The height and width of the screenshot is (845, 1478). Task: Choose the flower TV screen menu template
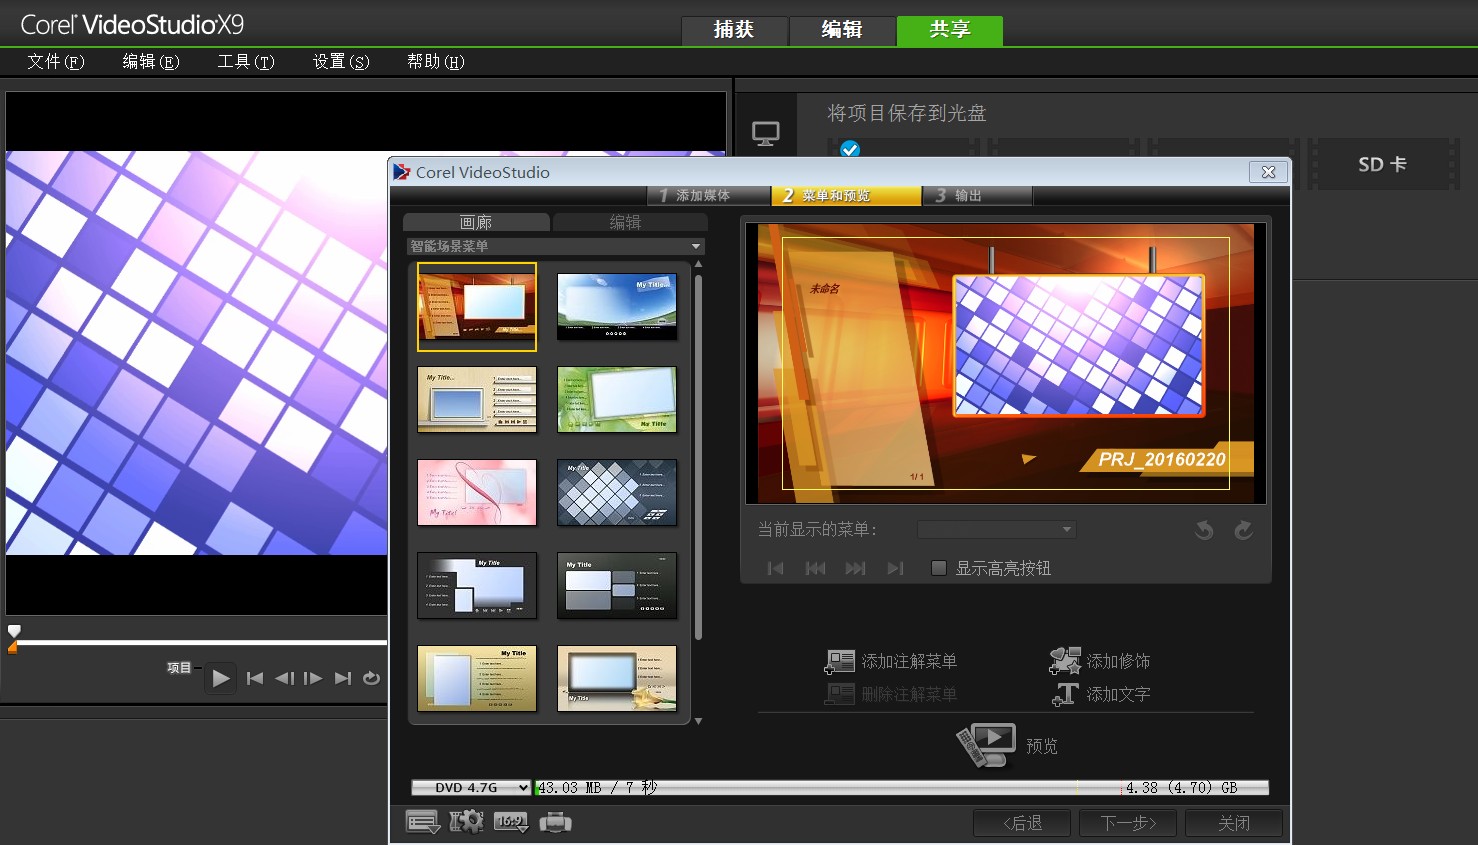coord(617,679)
